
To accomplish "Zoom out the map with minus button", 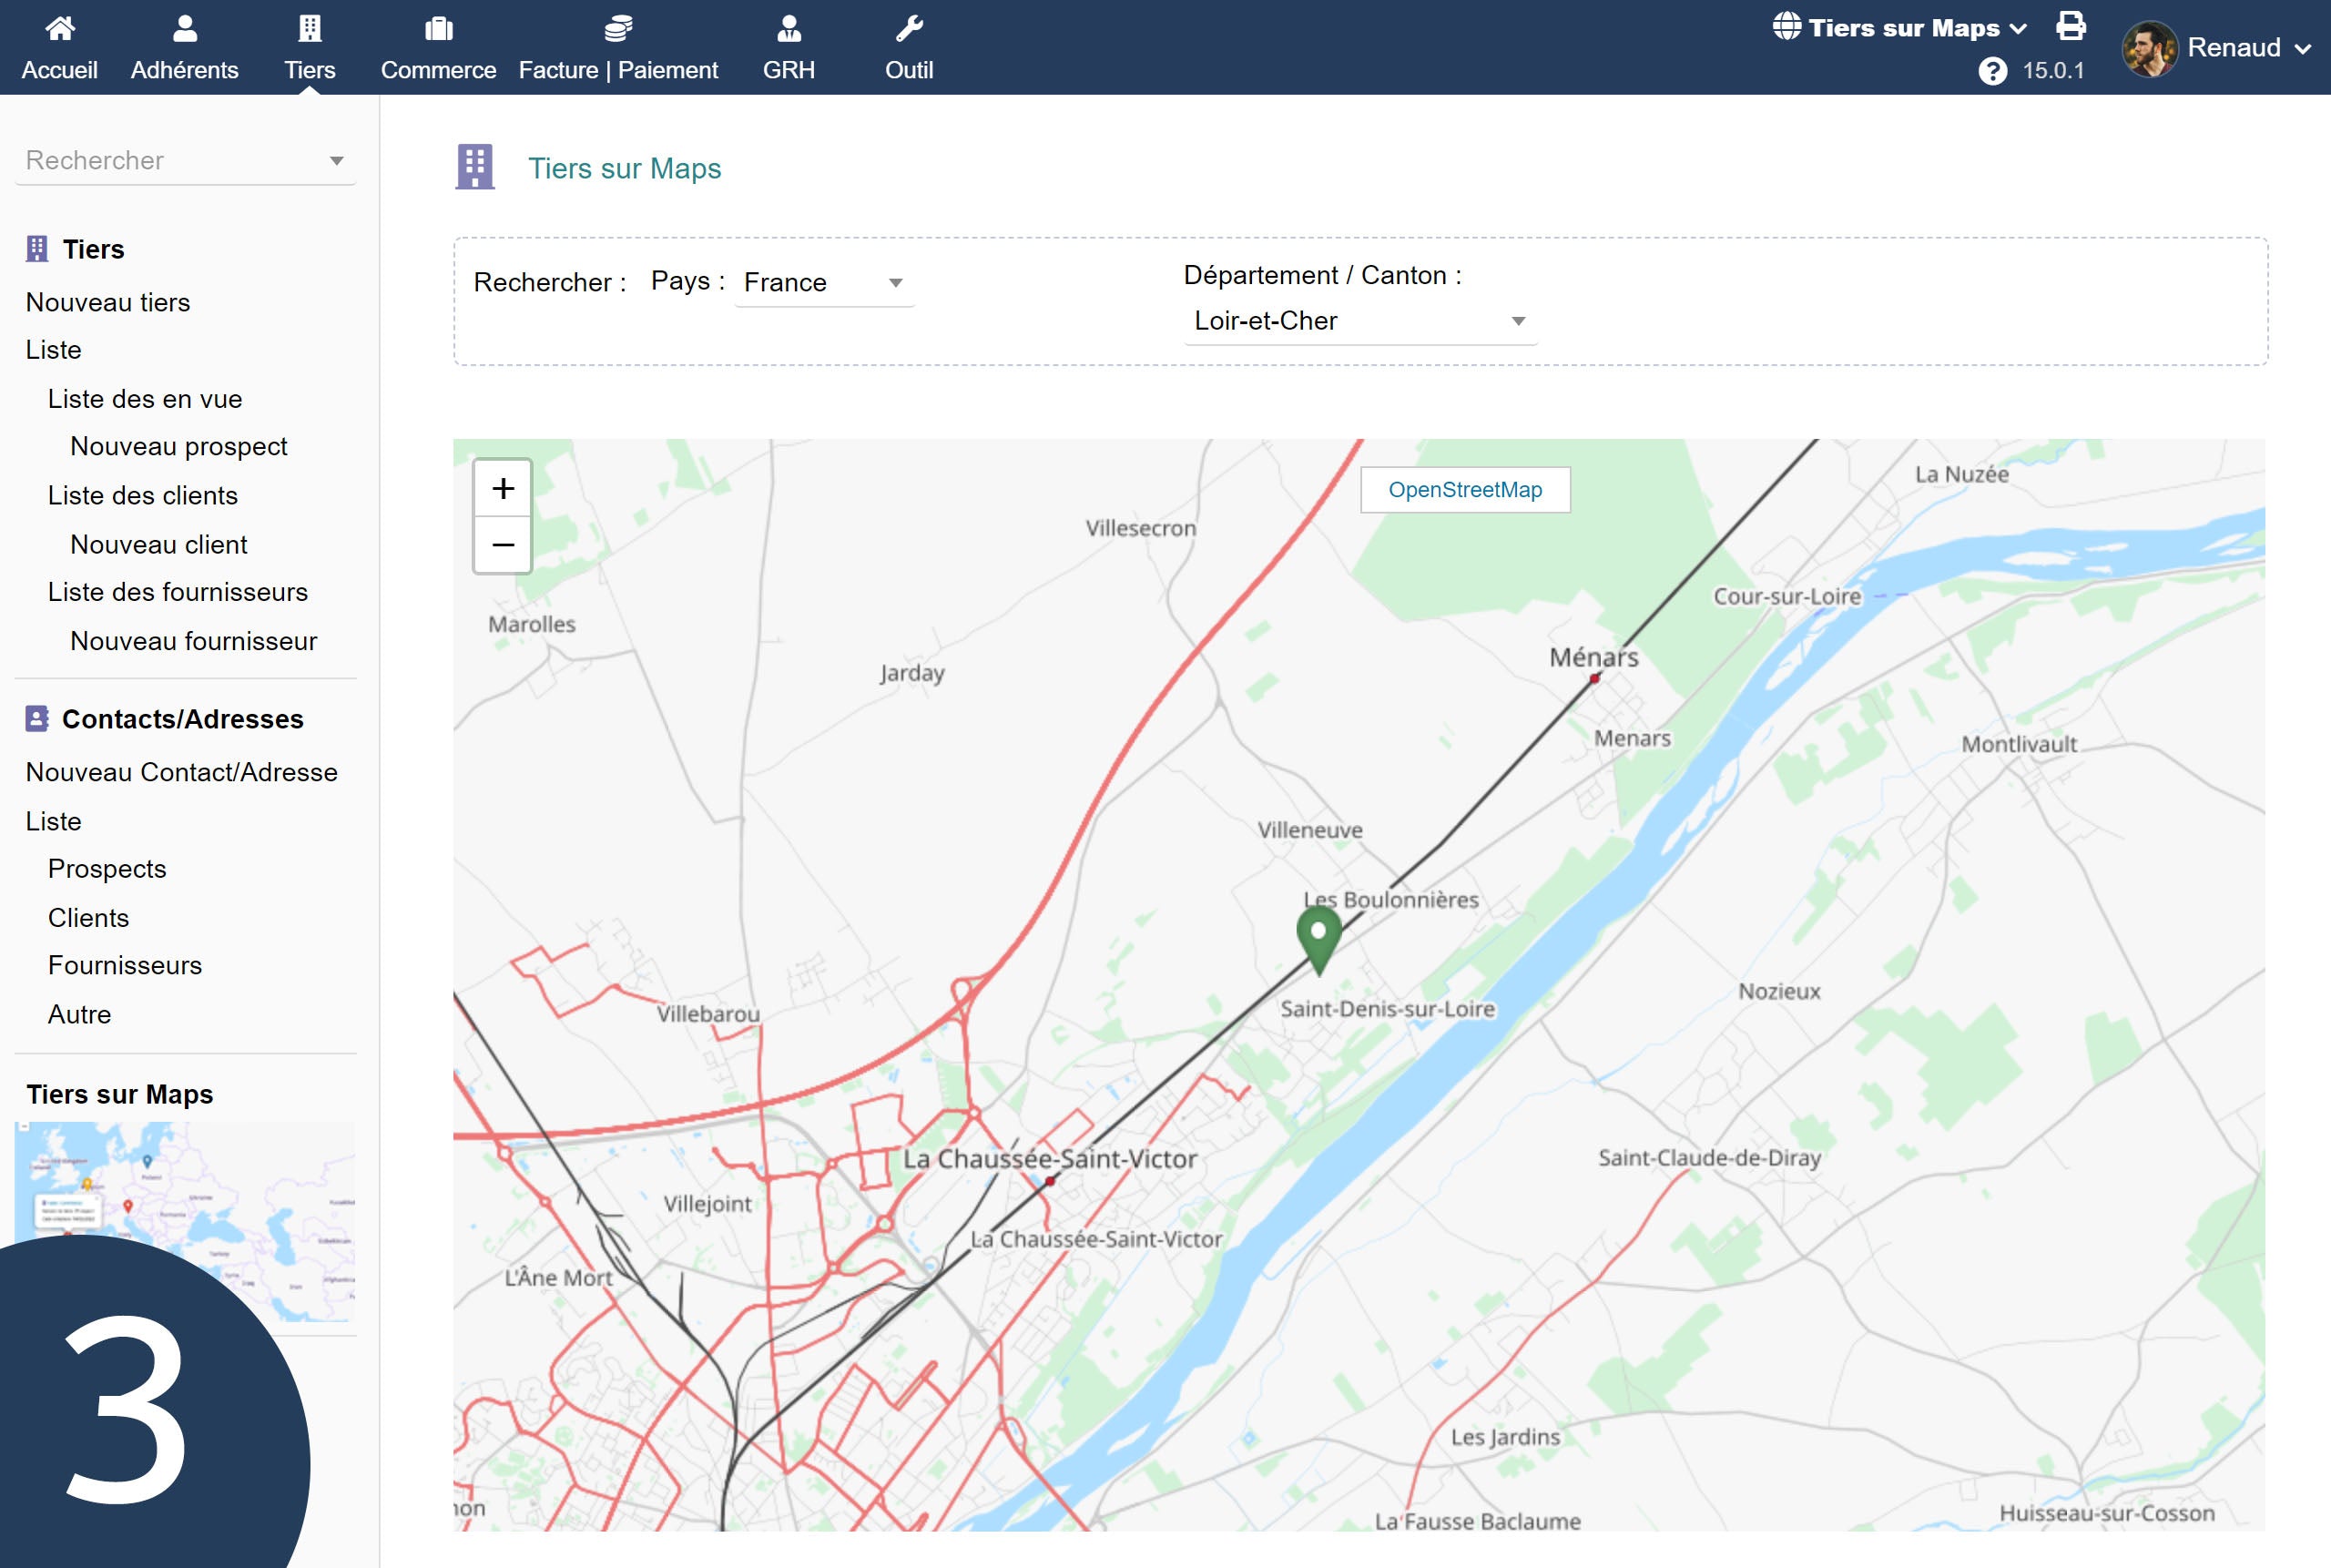I will pyautogui.click(x=503, y=545).
